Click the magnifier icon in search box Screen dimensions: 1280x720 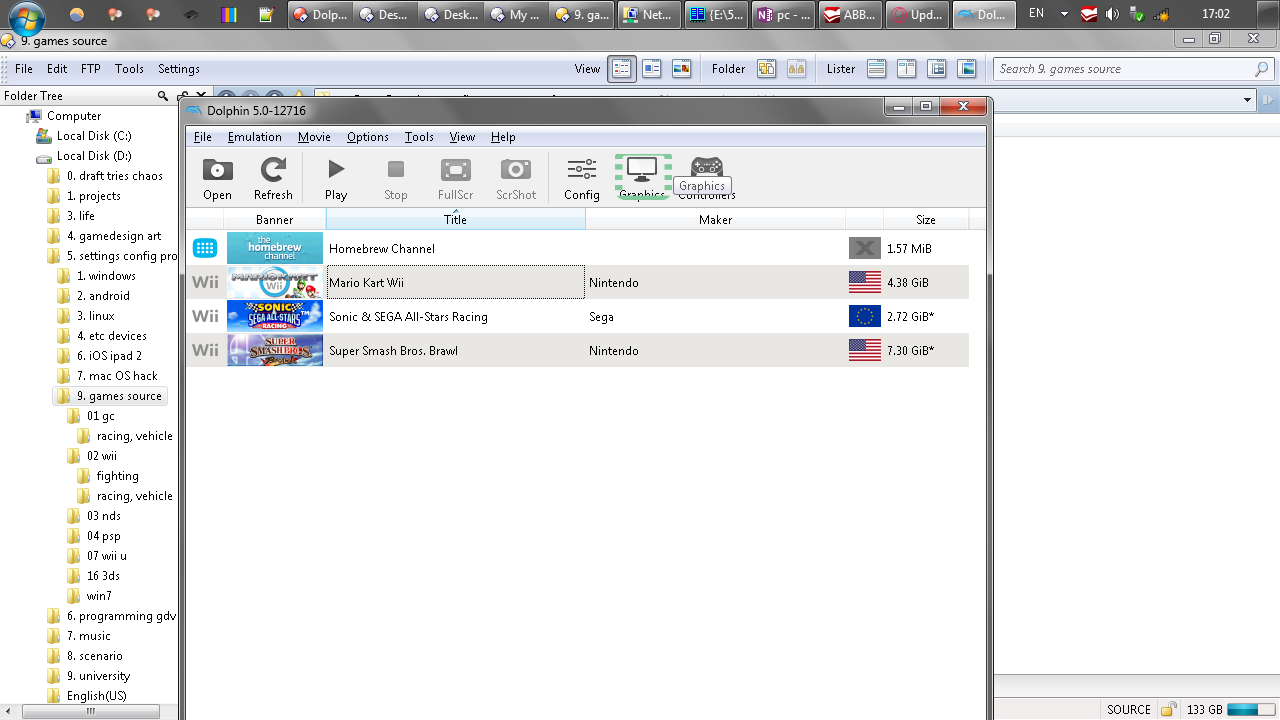pos(1262,69)
